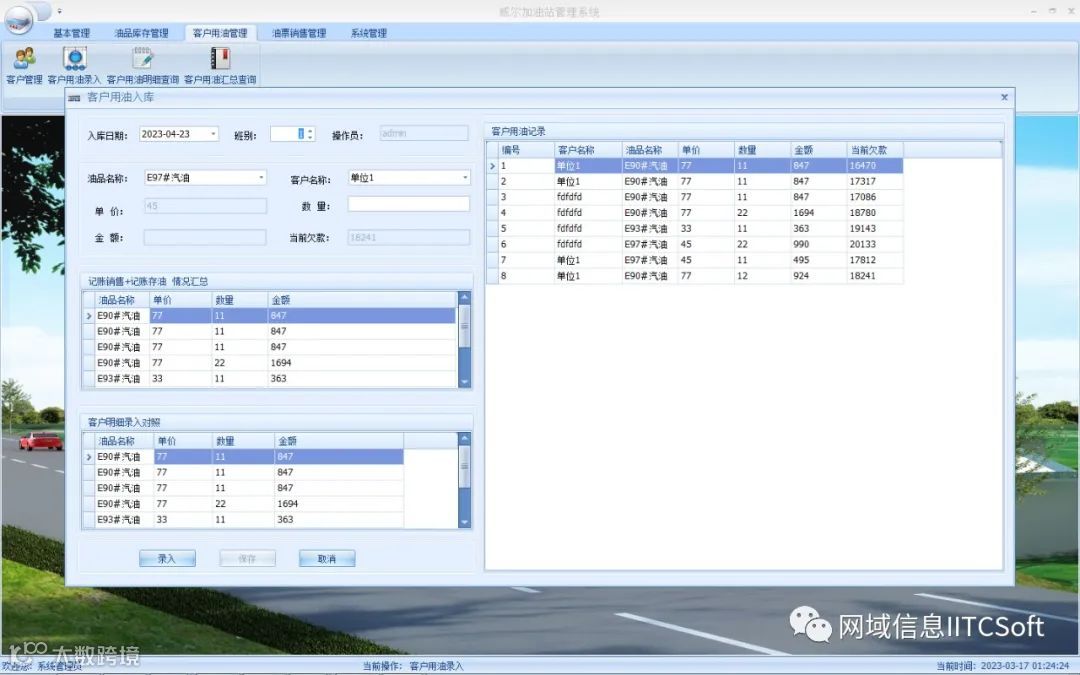This screenshot has height=675, width=1080.
Task: Click E93#汽油 row in 客户明细录入对照 grid
Action: [x=243, y=520]
